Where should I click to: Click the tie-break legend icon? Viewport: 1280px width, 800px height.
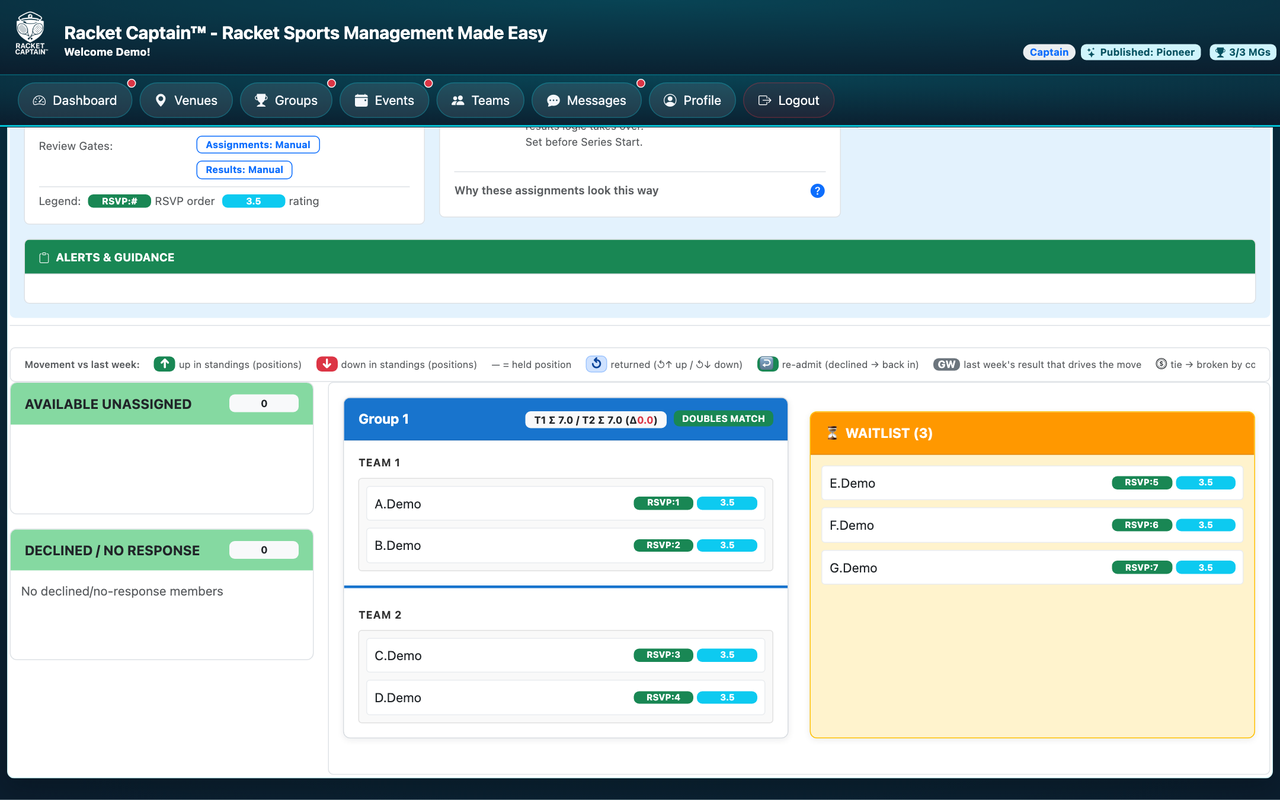pyautogui.click(x=1161, y=365)
